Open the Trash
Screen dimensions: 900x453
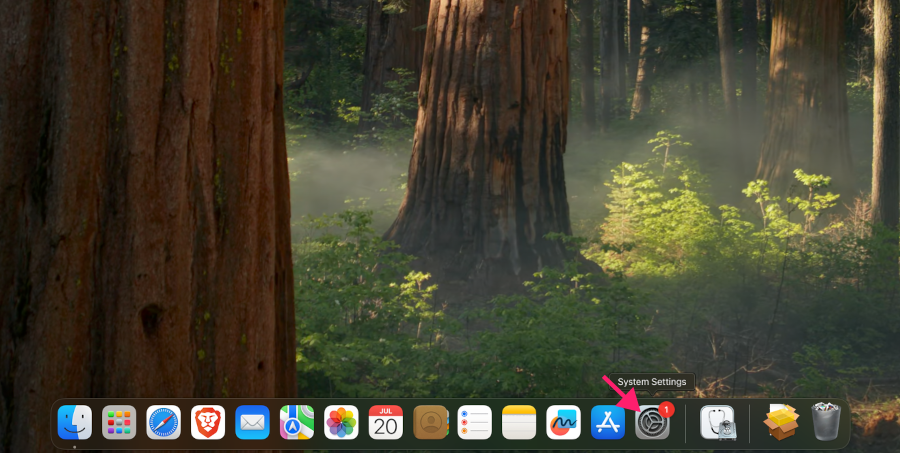click(826, 421)
